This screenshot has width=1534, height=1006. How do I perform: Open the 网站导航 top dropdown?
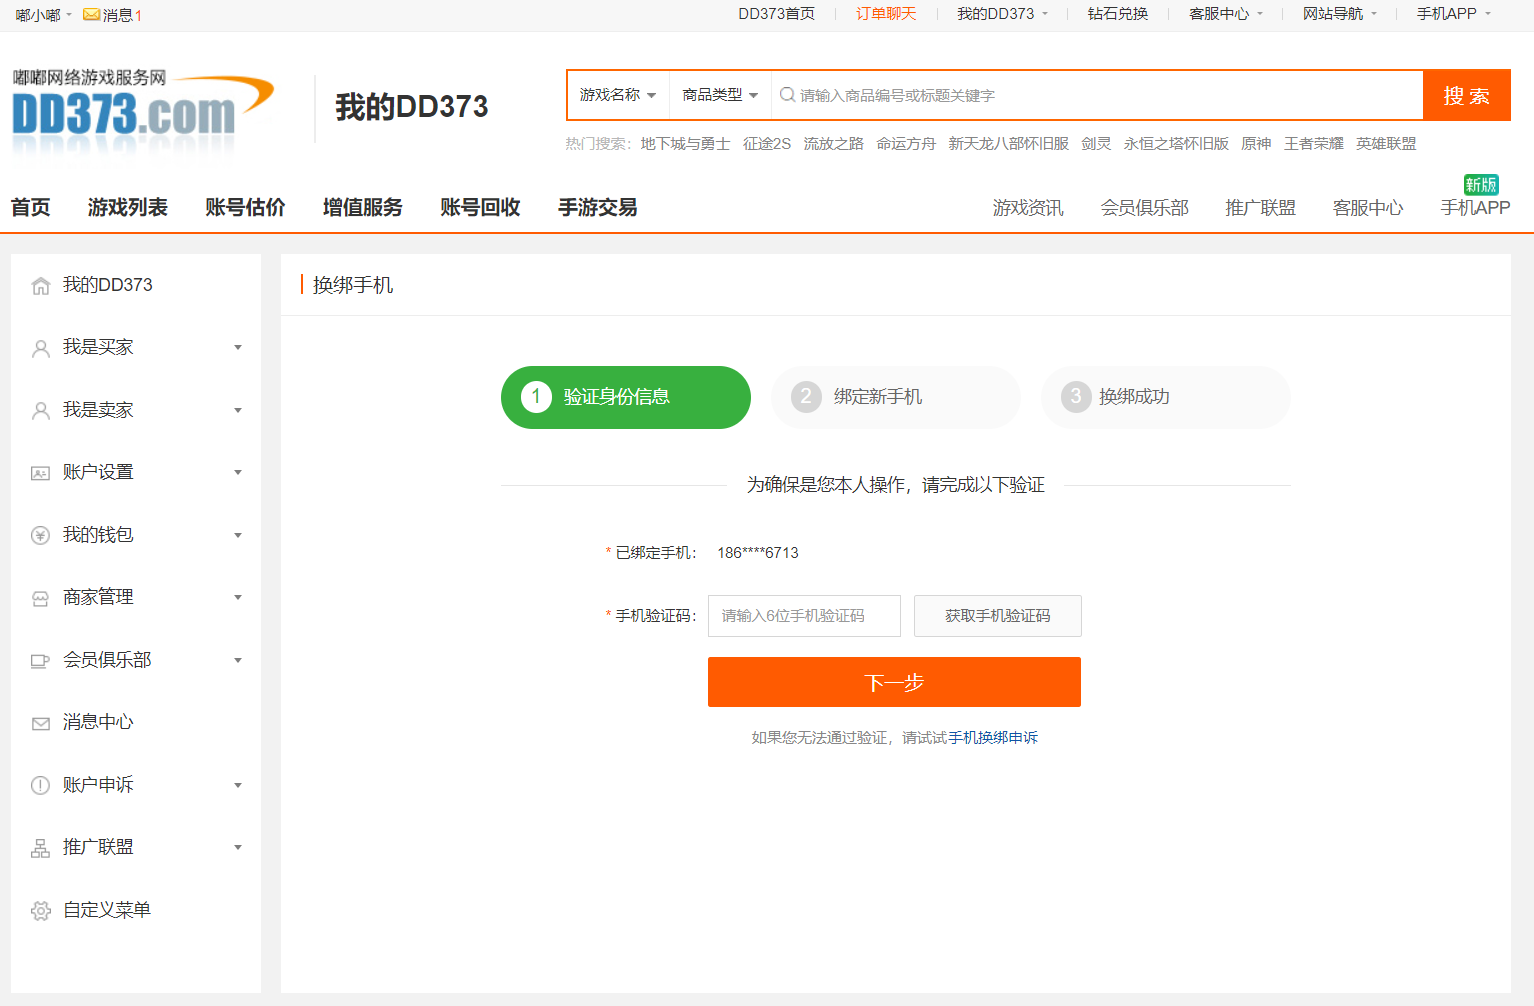pos(1339,14)
